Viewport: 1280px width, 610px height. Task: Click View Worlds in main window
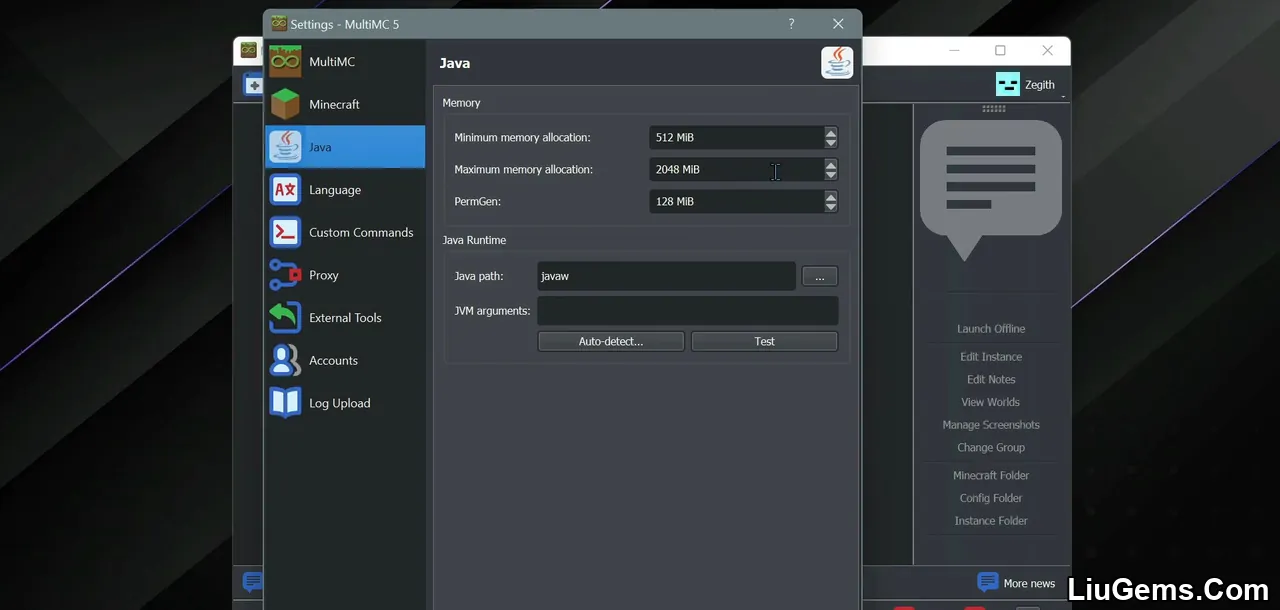pyautogui.click(x=991, y=402)
